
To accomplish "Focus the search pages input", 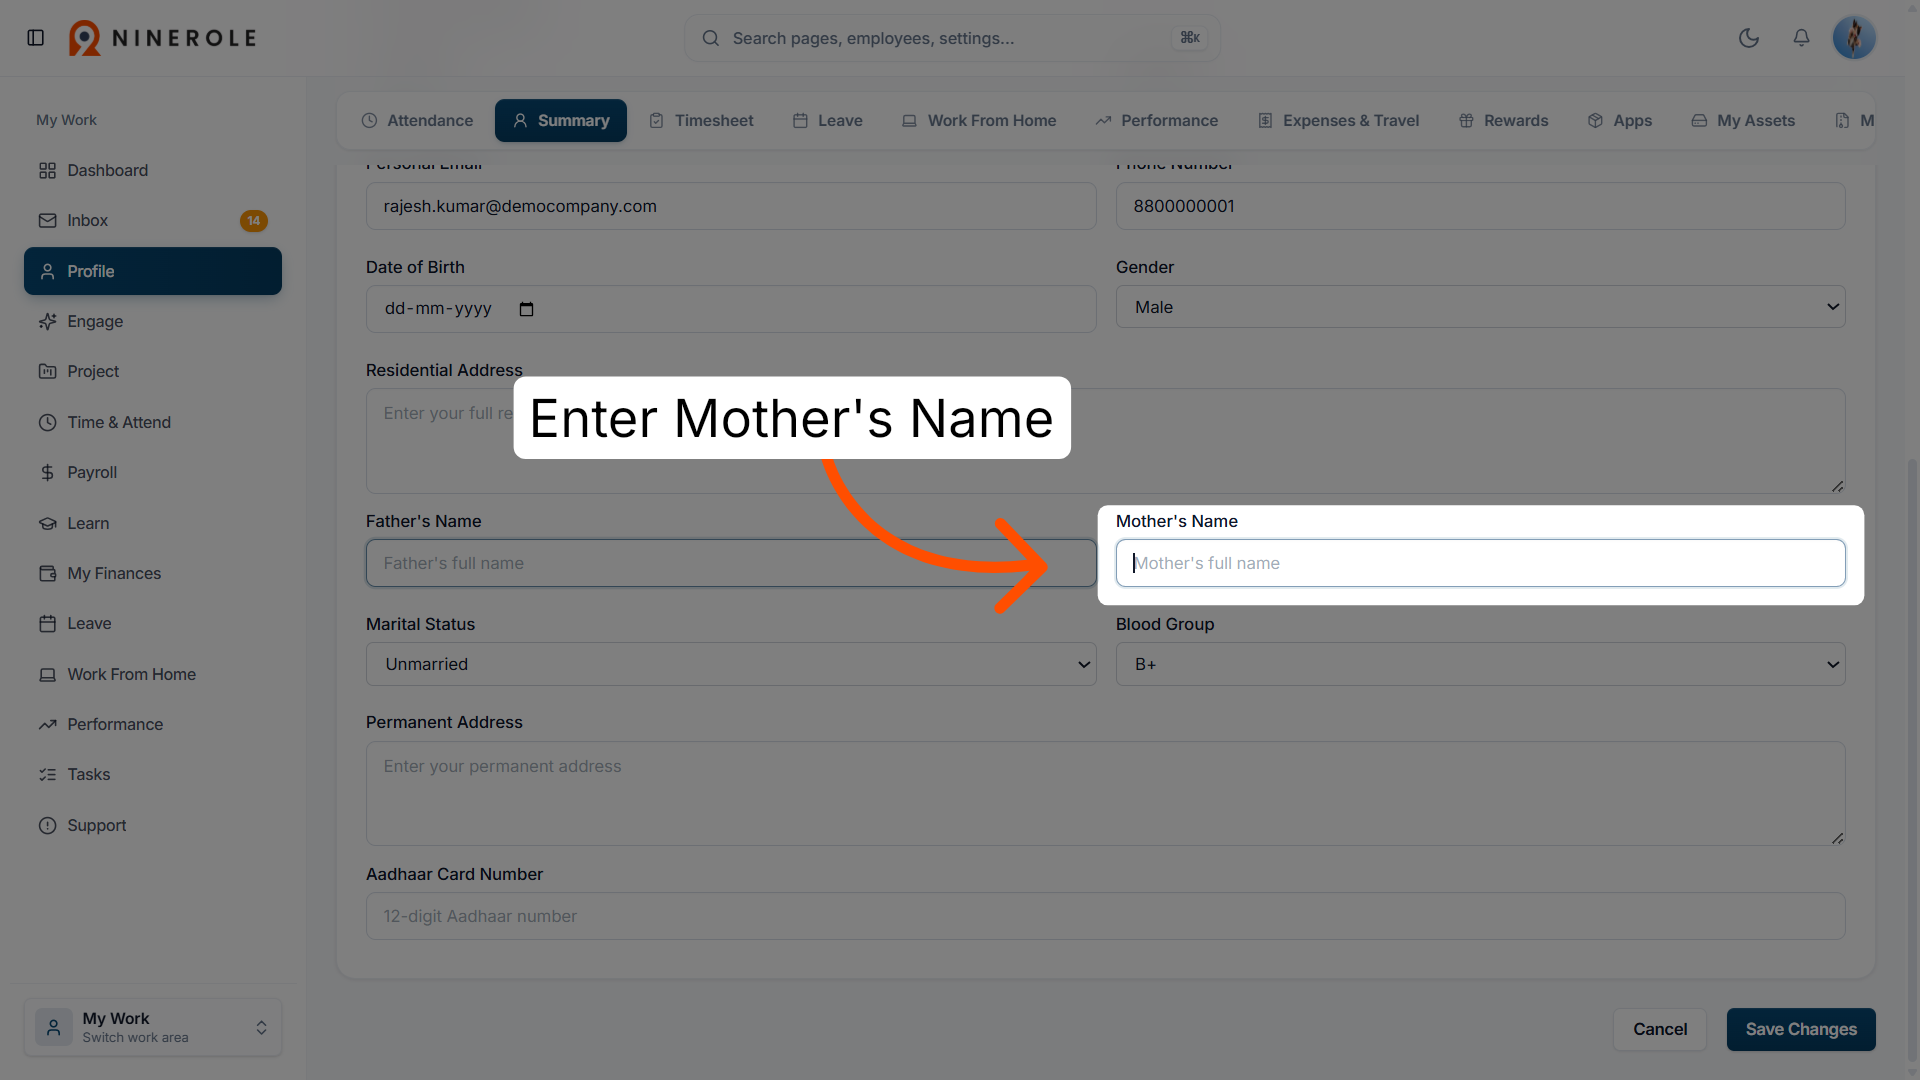I will click(x=950, y=38).
